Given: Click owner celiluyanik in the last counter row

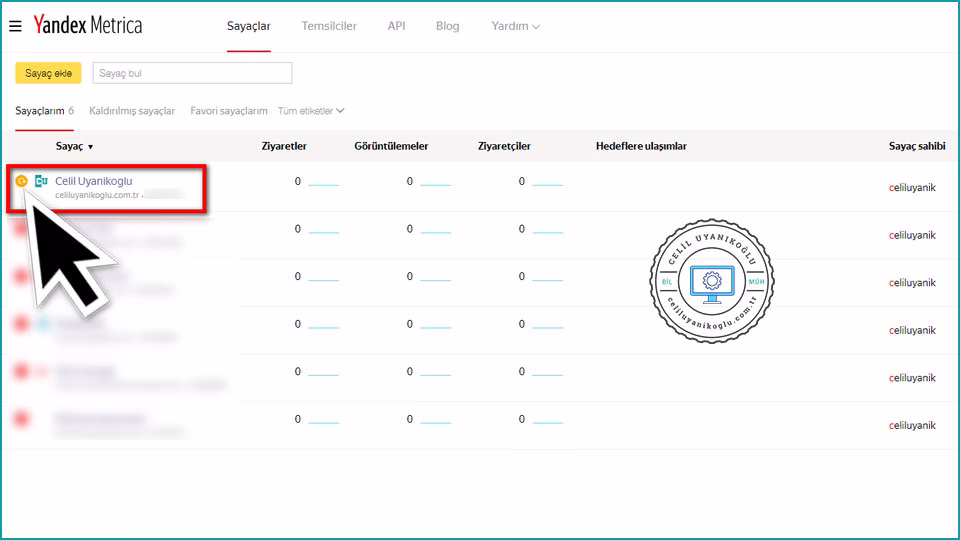Looking at the screenshot, I should (x=912, y=426).
